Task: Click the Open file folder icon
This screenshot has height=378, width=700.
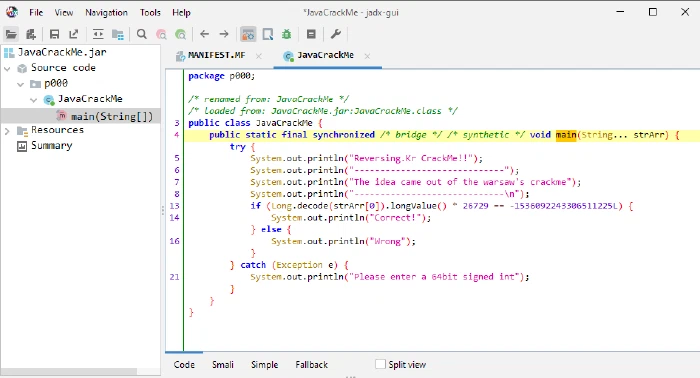Action: pos(11,34)
